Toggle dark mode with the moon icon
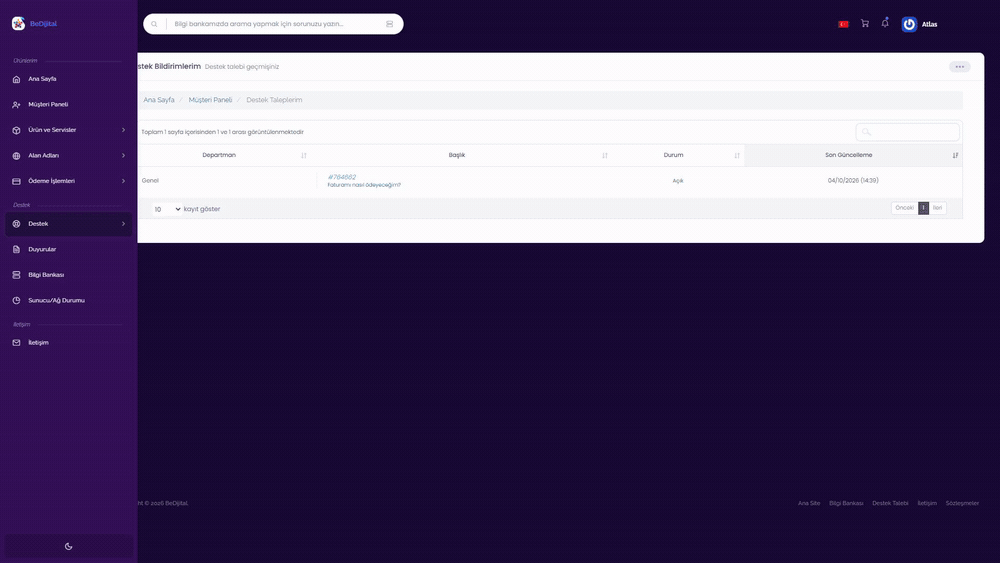Screen dimensions: 1000x563 click(69, 546)
